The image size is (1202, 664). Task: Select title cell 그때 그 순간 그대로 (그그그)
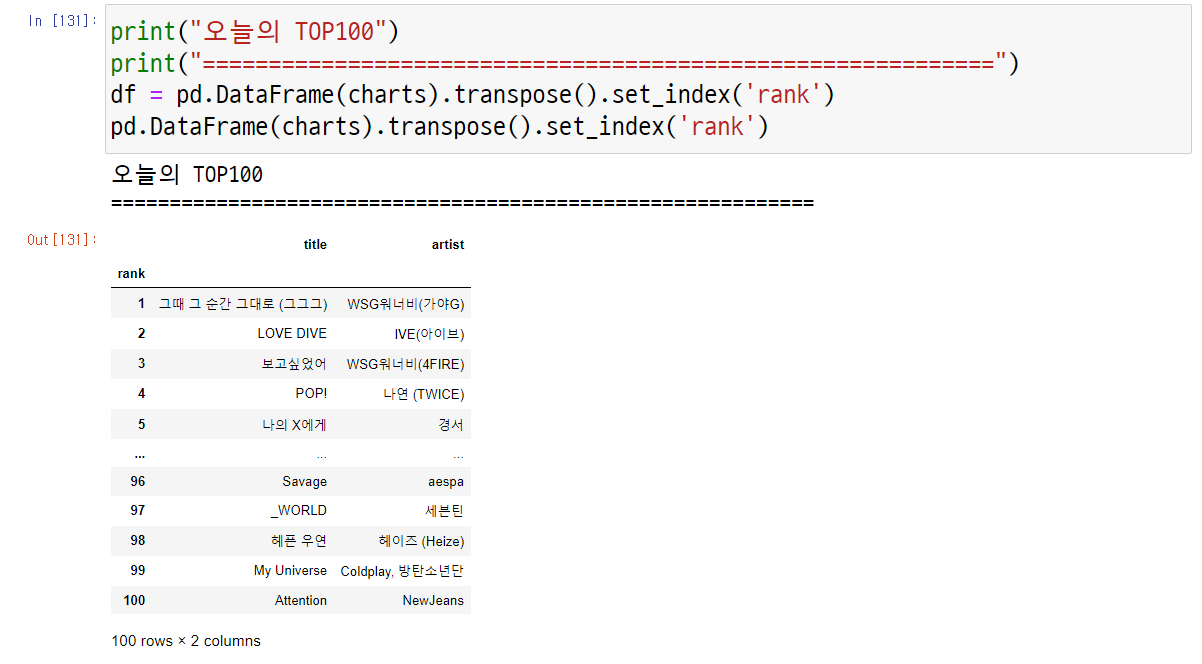(x=243, y=303)
